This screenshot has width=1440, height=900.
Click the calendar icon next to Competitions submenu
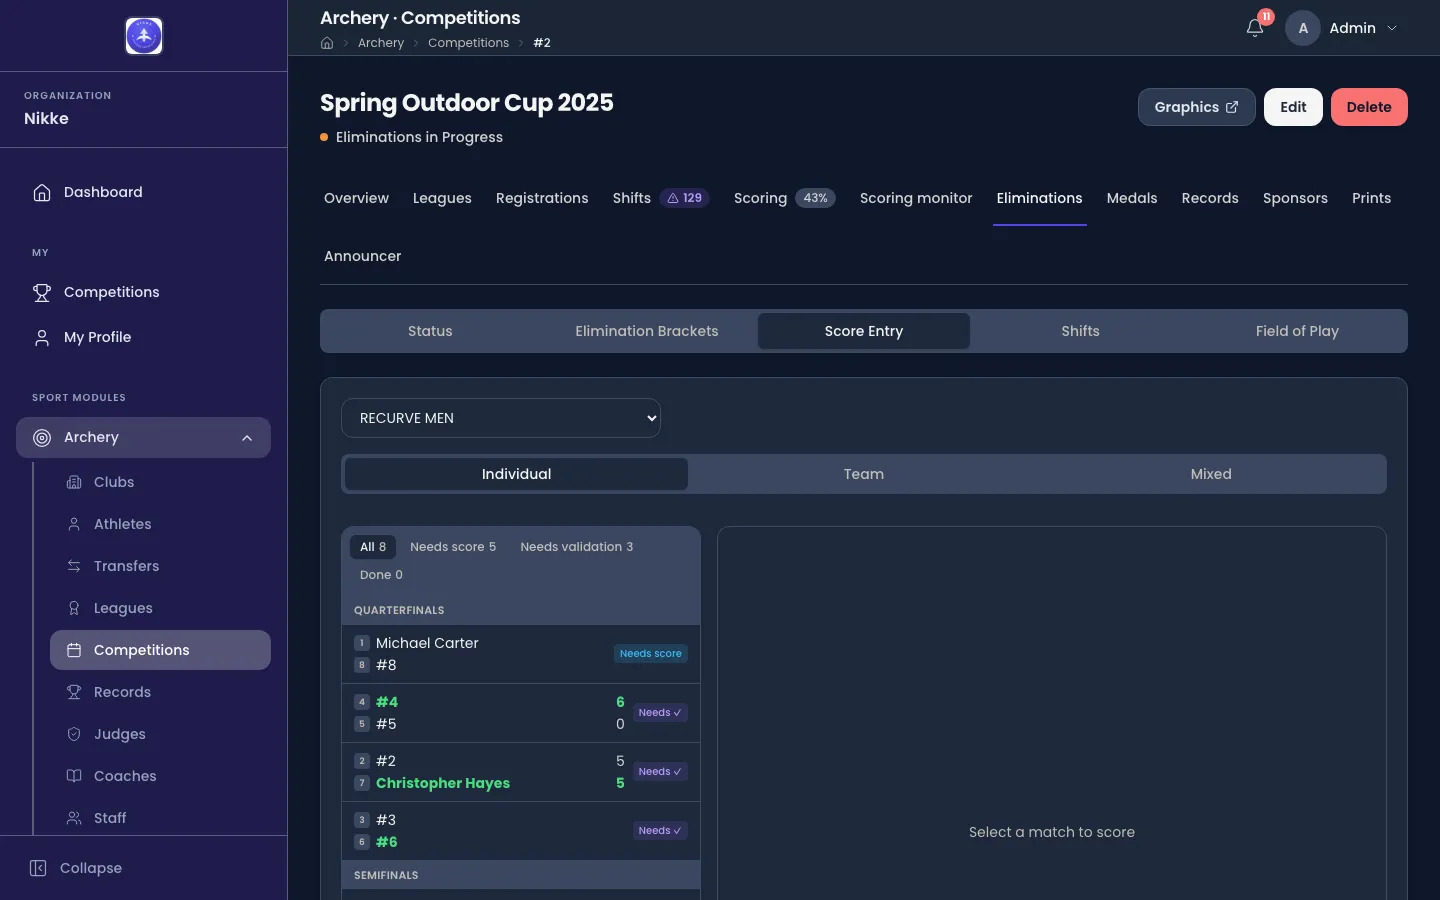(x=74, y=650)
